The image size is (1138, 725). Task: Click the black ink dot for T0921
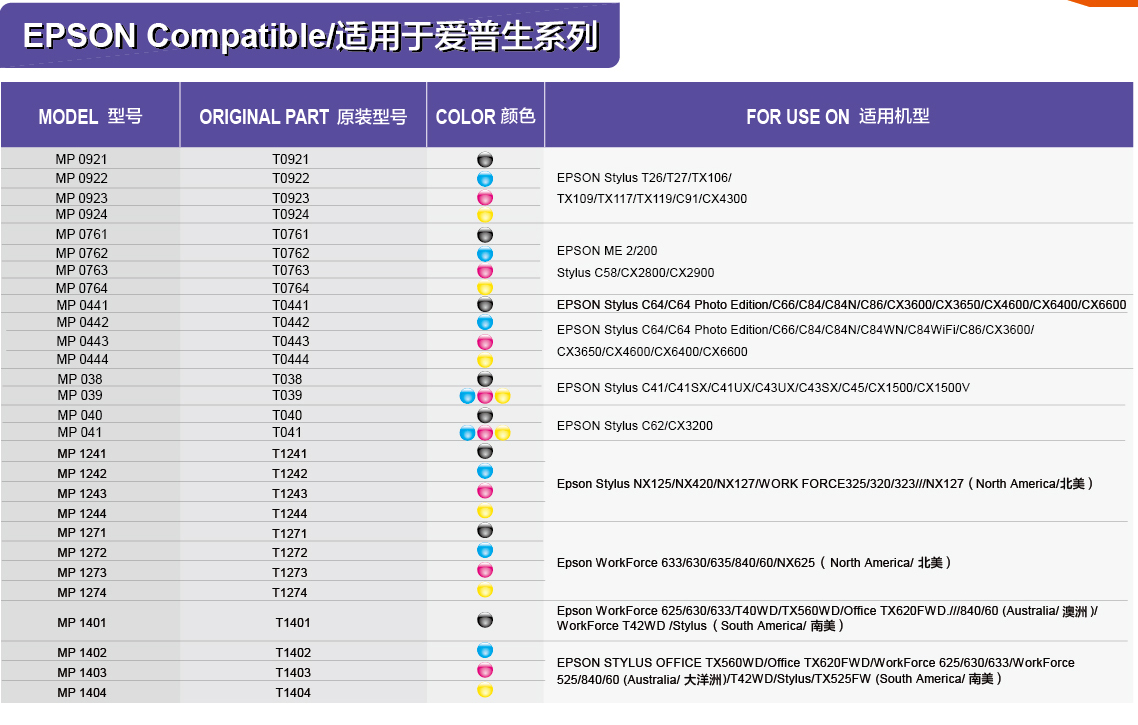coord(485,160)
